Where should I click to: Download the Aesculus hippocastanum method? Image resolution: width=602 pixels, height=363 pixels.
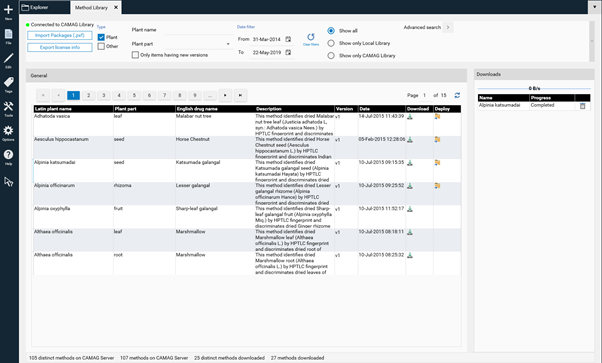click(410, 139)
